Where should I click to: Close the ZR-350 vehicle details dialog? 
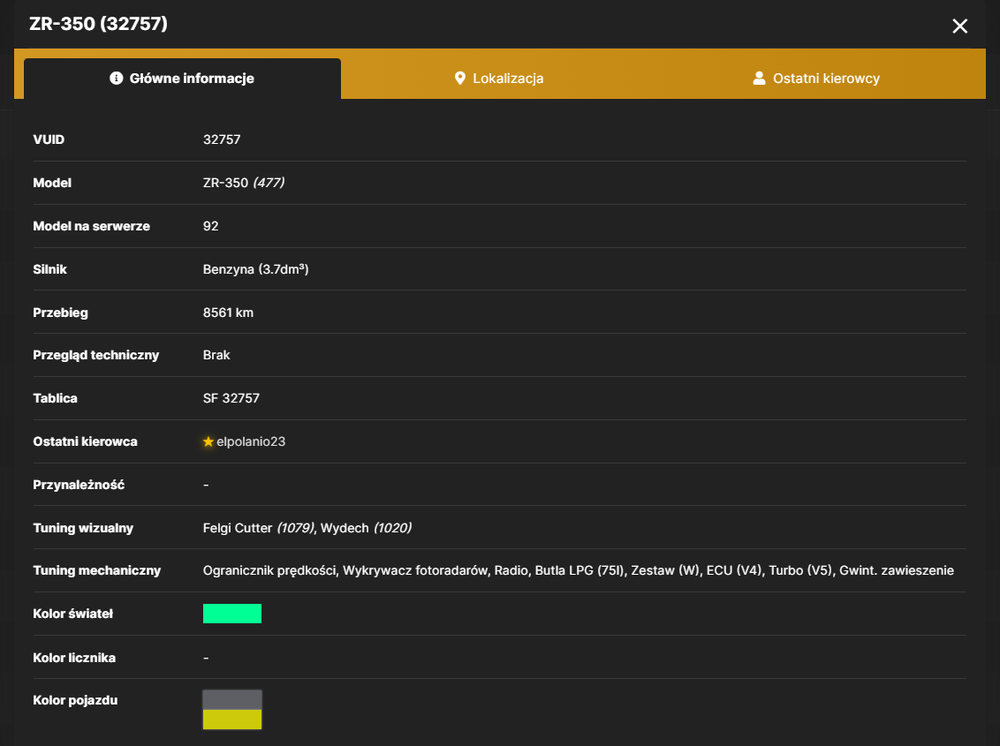click(x=959, y=26)
